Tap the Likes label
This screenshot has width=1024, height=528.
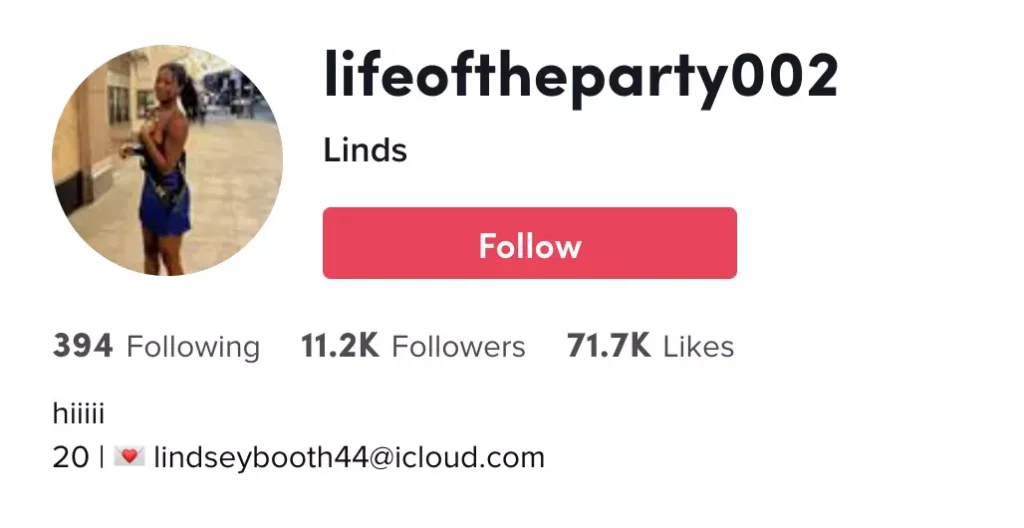point(699,346)
